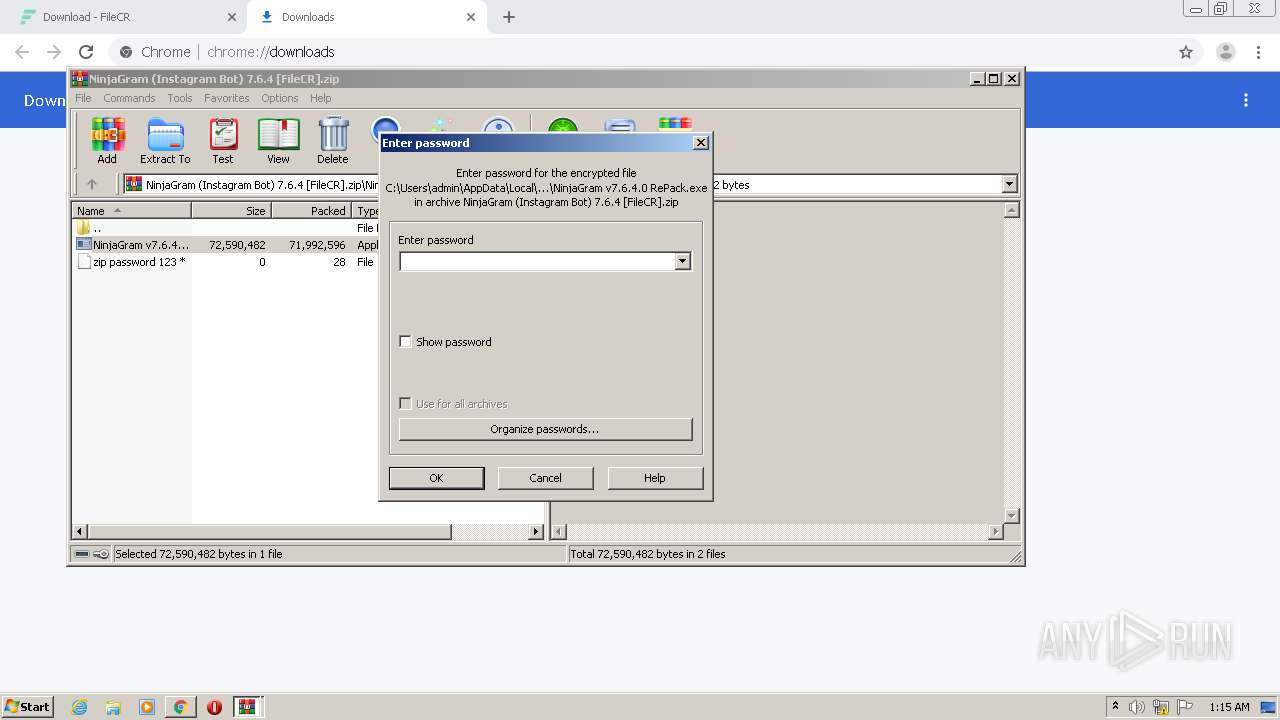This screenshot has width=1280, height=720.
Task: Click the volume speaker tray icon
Action: (x=1137, y=707)
